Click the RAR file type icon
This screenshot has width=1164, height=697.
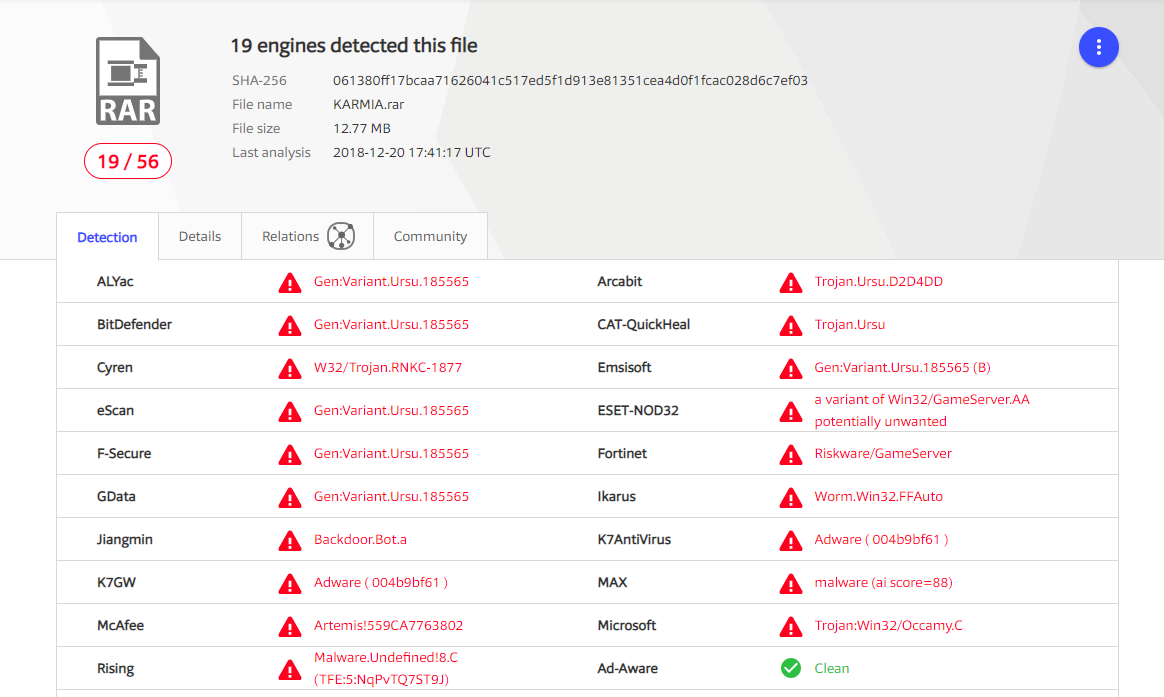tap(128, 81)
